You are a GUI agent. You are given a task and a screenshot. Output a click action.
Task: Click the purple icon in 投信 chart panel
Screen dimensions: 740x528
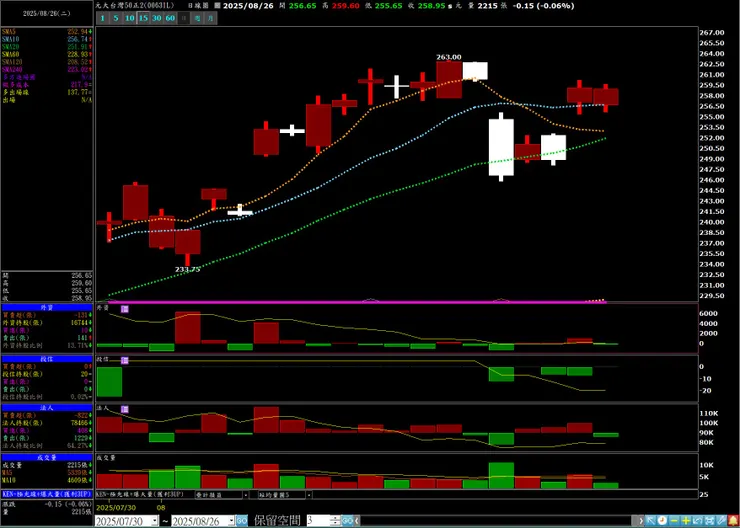click(x=125, y=360)
